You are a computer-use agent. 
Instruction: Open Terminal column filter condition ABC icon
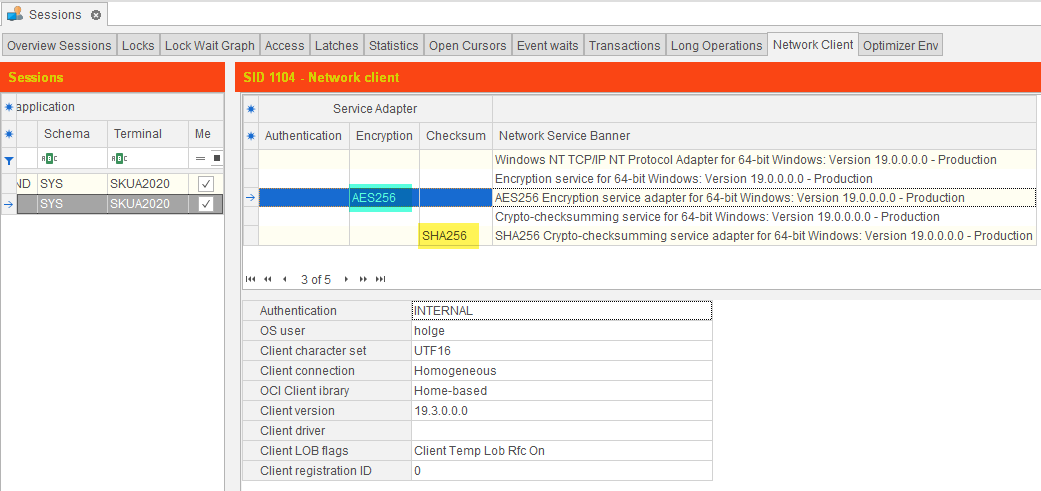pyautogui.click(x=119, y=159)
